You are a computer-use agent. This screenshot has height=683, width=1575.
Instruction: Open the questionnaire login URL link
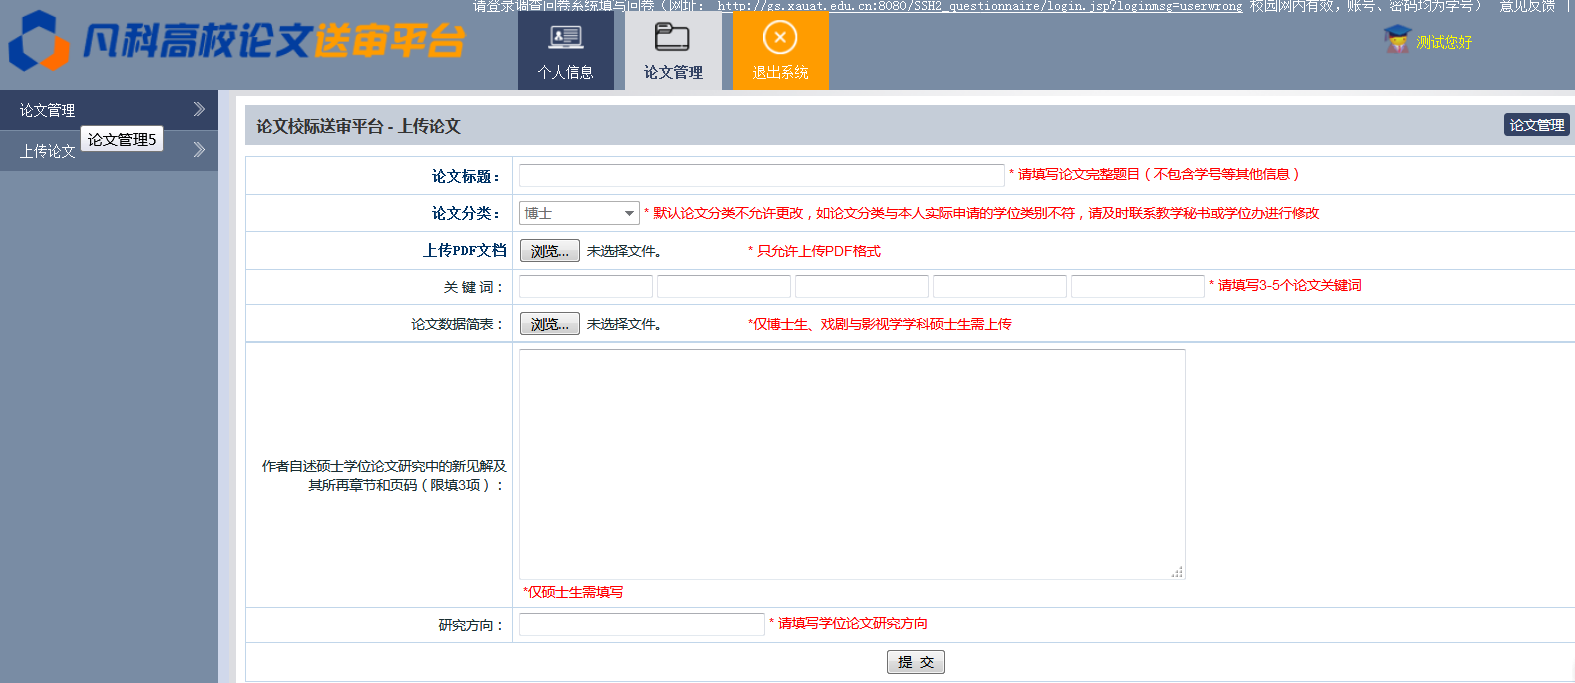point(979,6)
